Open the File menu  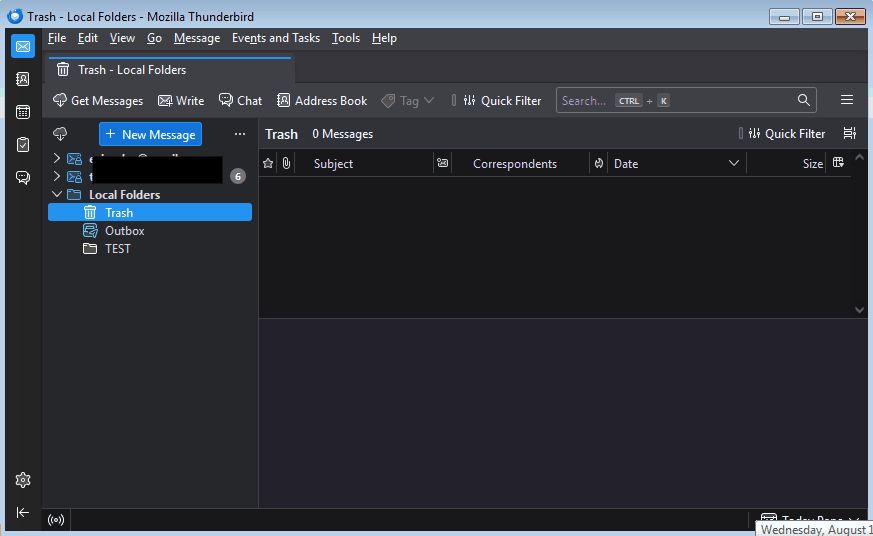pyautogui.click(x=57, y=38)
